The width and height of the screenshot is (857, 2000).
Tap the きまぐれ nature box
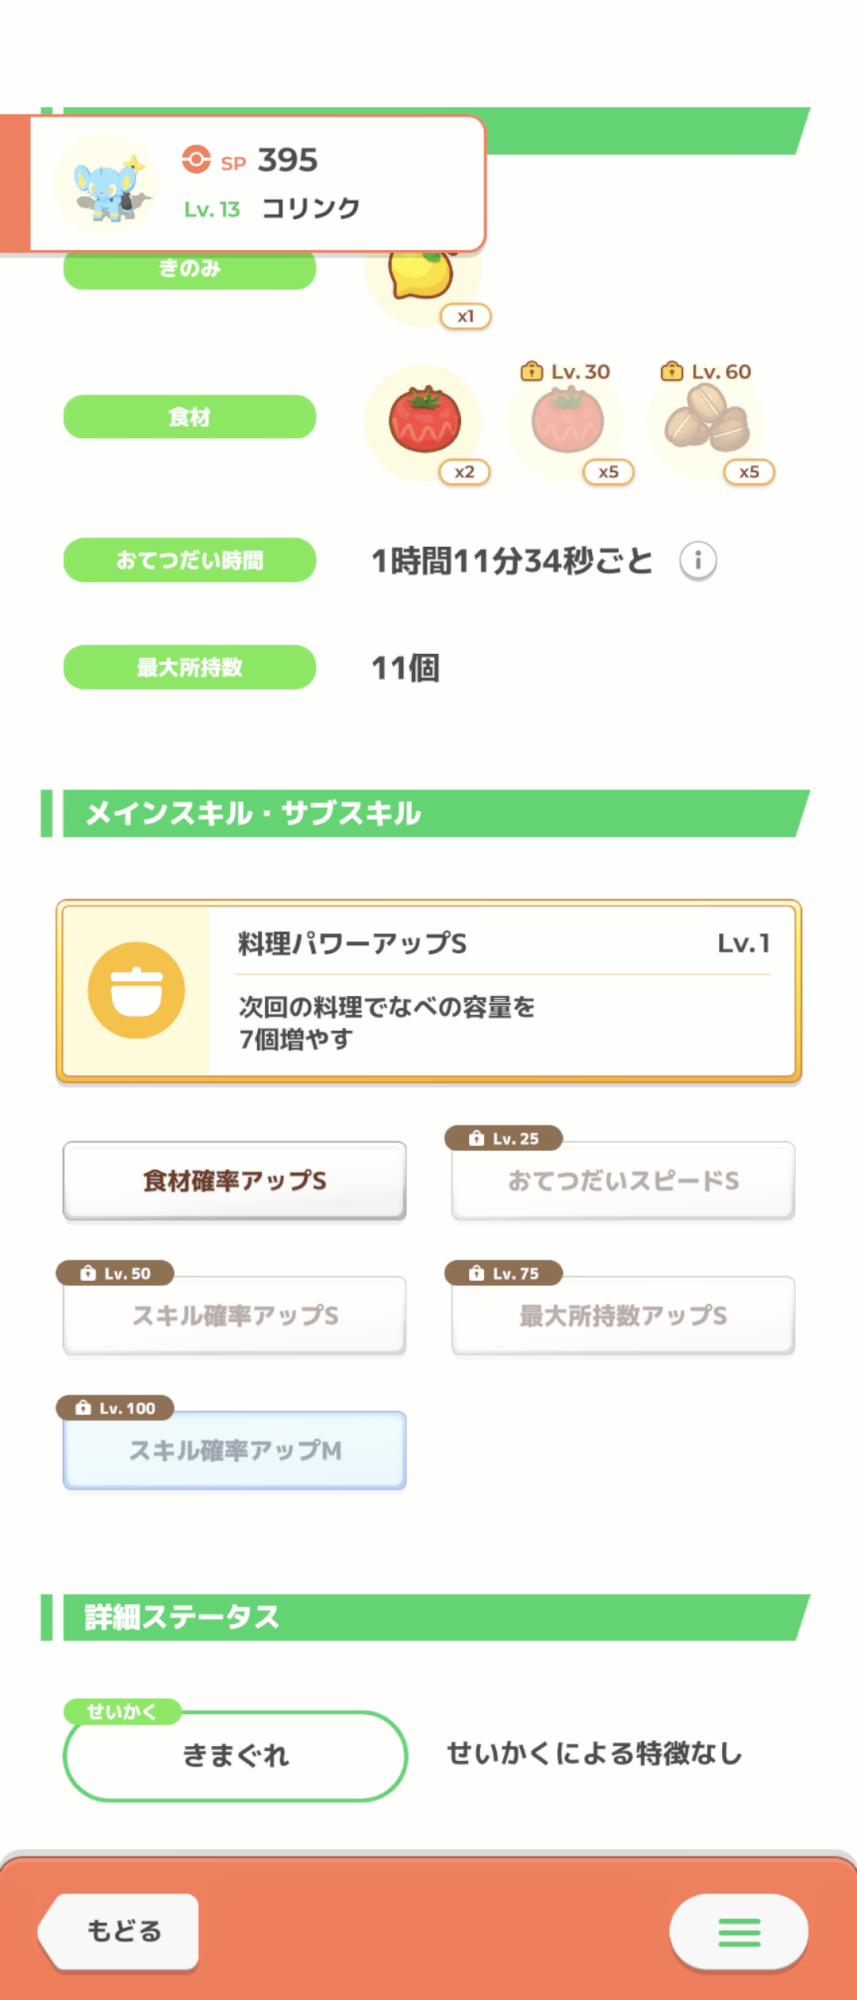(x=235, y=1756)
